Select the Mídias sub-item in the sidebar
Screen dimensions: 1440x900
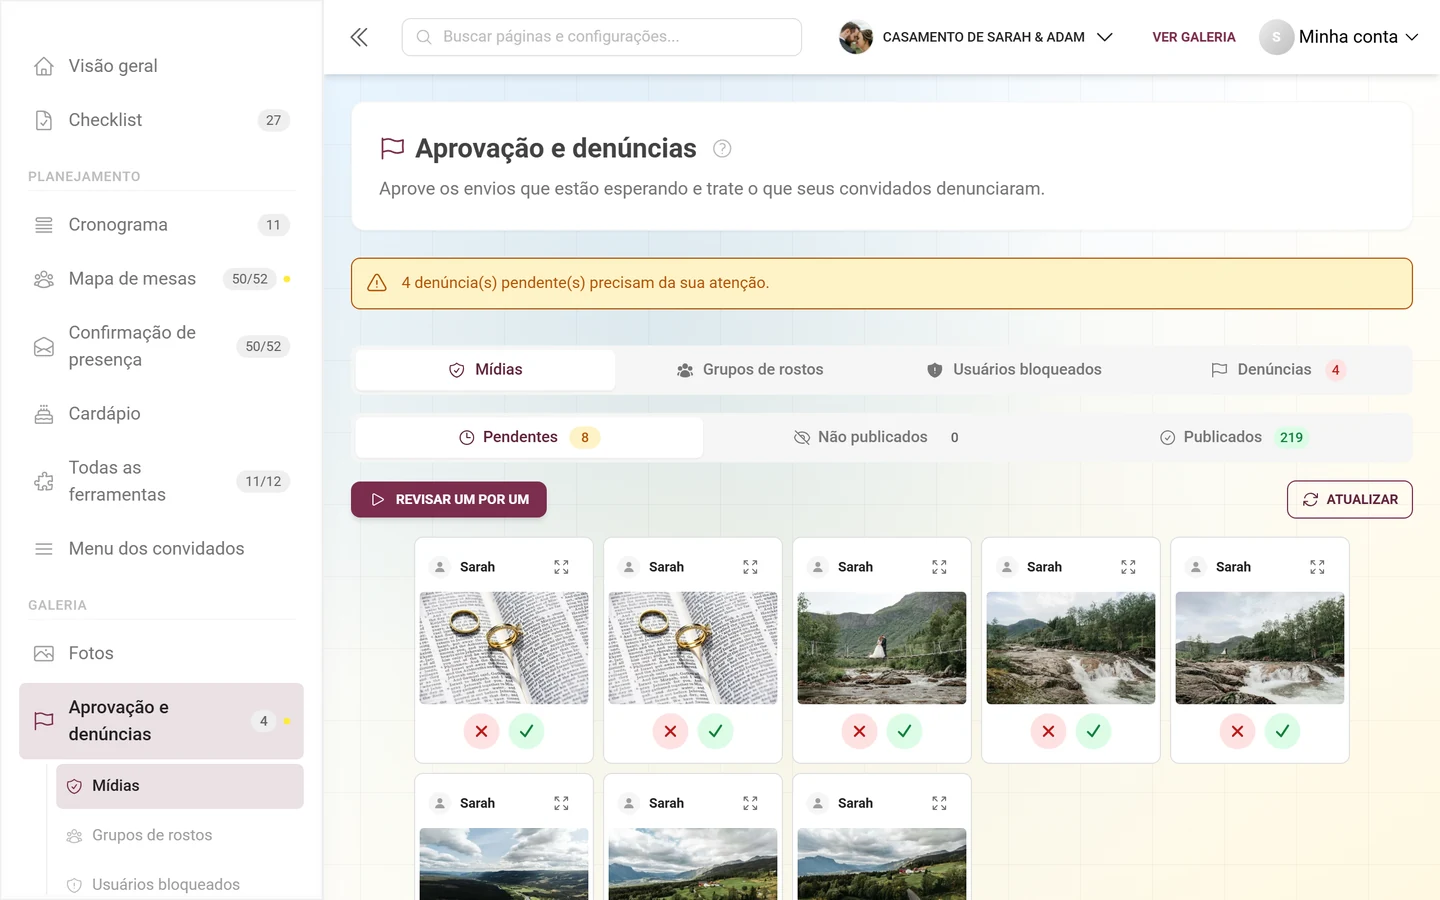click(x=180, y=786)
